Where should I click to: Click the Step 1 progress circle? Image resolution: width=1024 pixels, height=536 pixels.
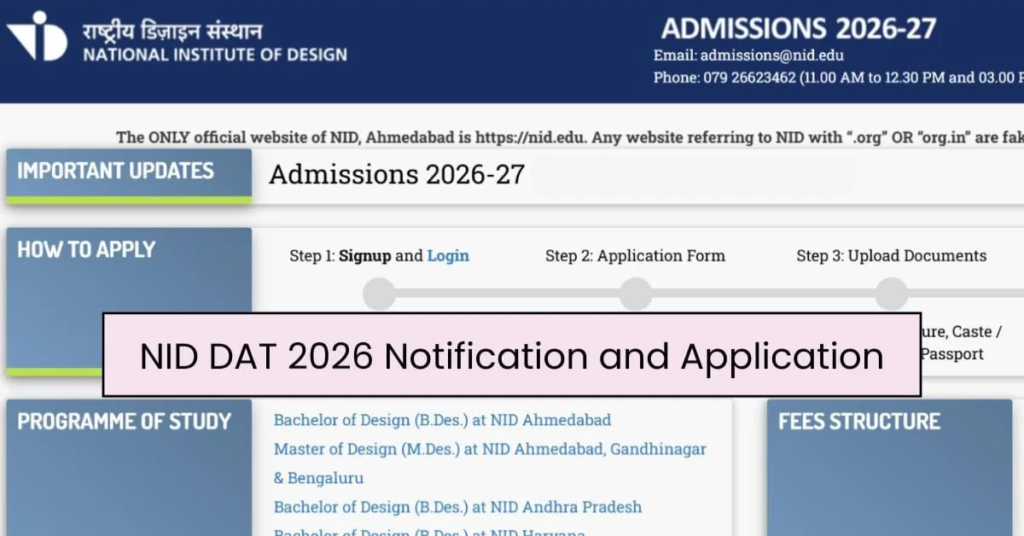pyautogui.click(x=379, y=293)
